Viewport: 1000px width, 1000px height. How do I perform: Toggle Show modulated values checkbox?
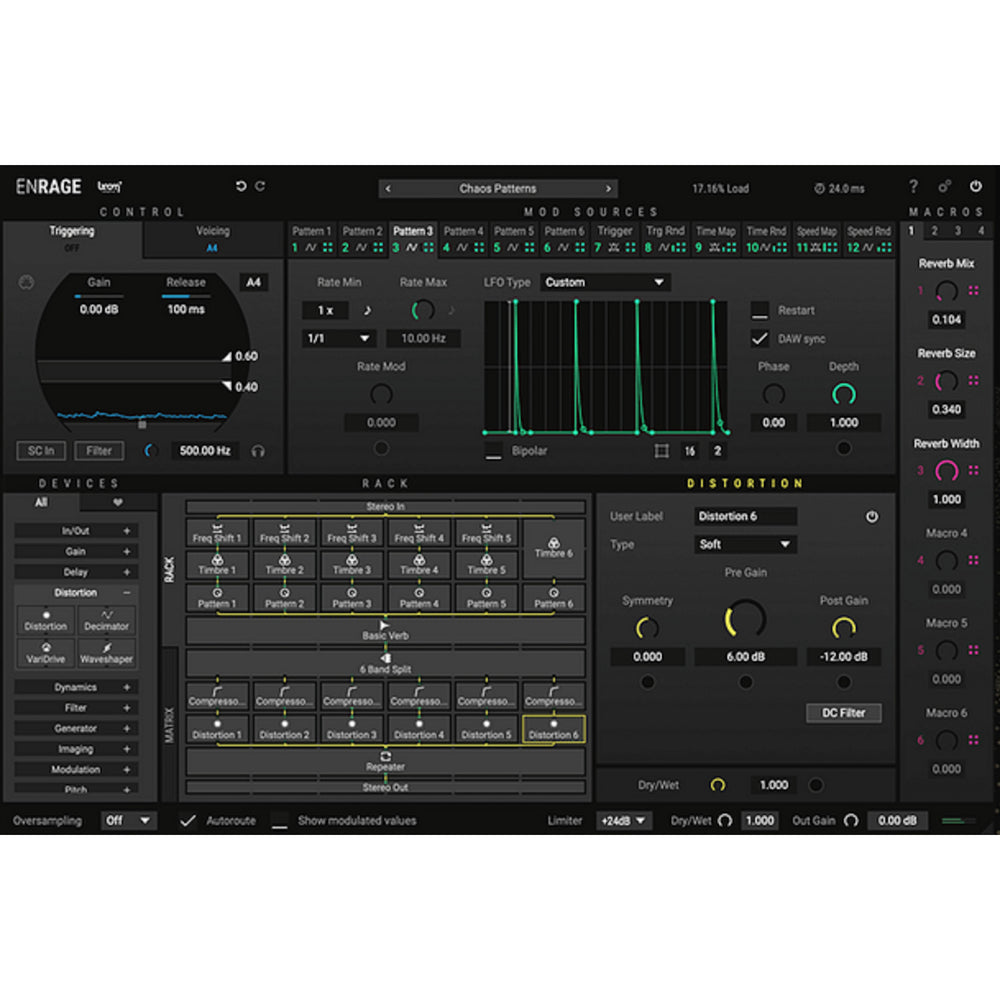[x=279, y=821]
